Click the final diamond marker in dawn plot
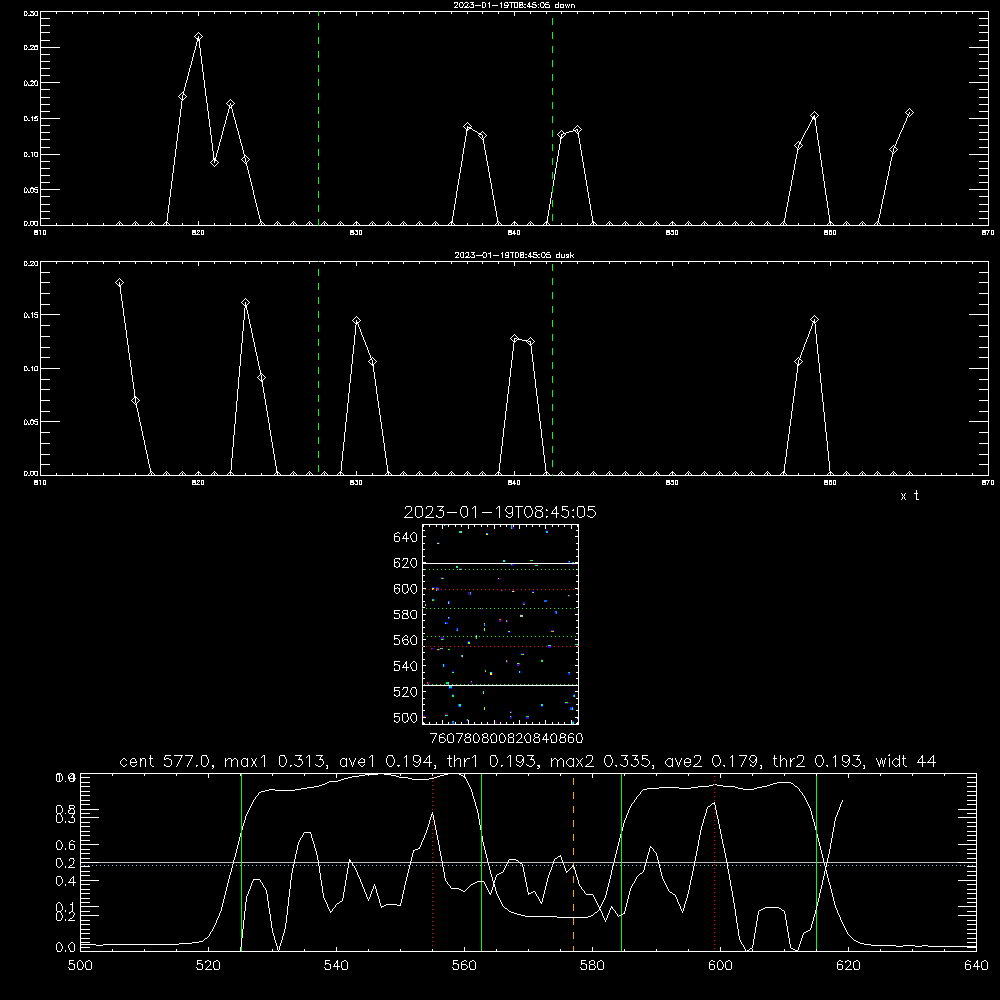 point(909,113)
